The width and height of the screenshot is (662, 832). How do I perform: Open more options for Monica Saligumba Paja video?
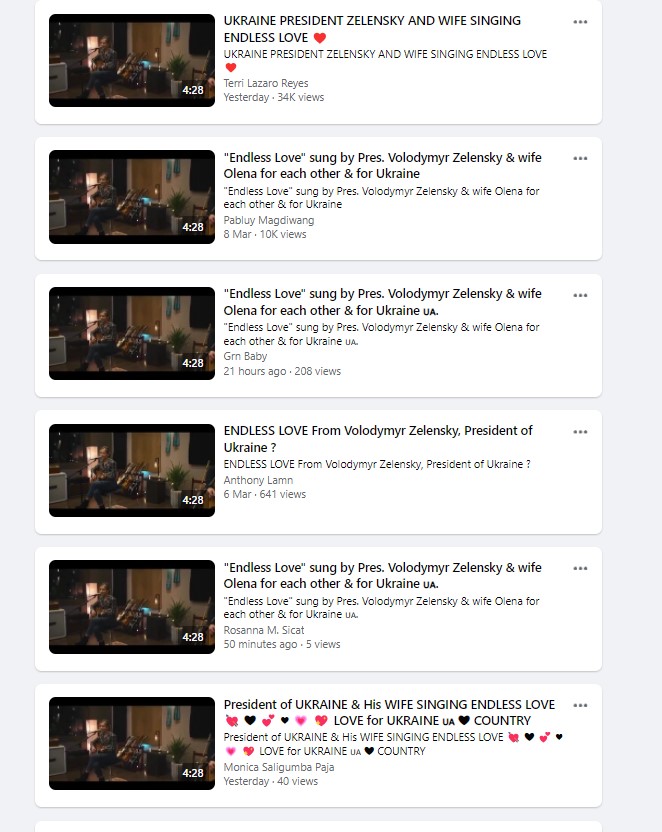[580, 705]
